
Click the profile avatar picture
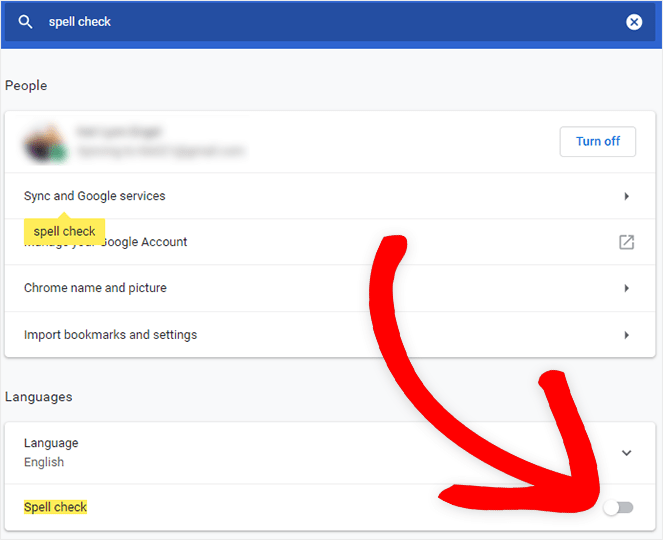pyautogui.click(x=46, y=142)
